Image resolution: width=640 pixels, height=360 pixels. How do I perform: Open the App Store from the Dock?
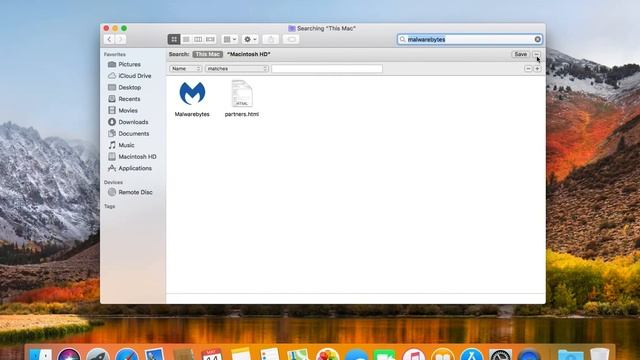(472, 354)
